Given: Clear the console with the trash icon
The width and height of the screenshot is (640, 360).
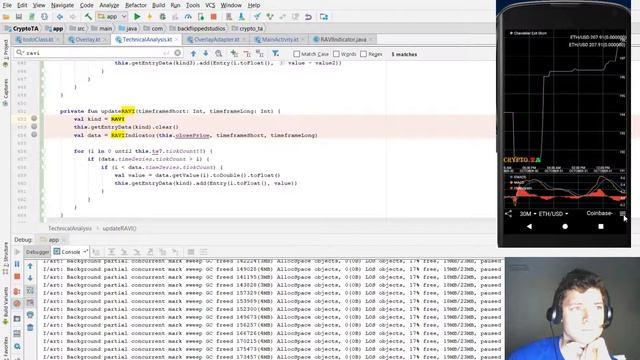Looking at the screenshot, I should click(30, 327).
